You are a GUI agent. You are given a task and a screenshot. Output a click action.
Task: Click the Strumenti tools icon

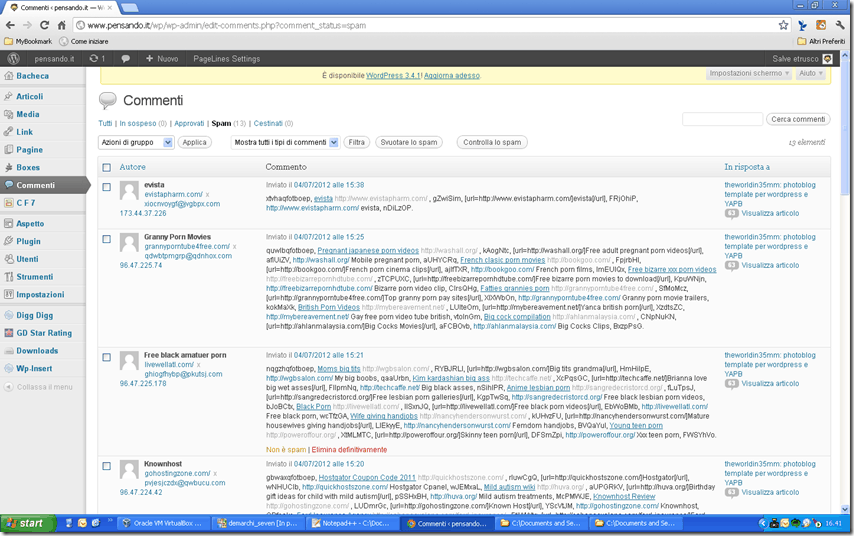pos(9,277)
